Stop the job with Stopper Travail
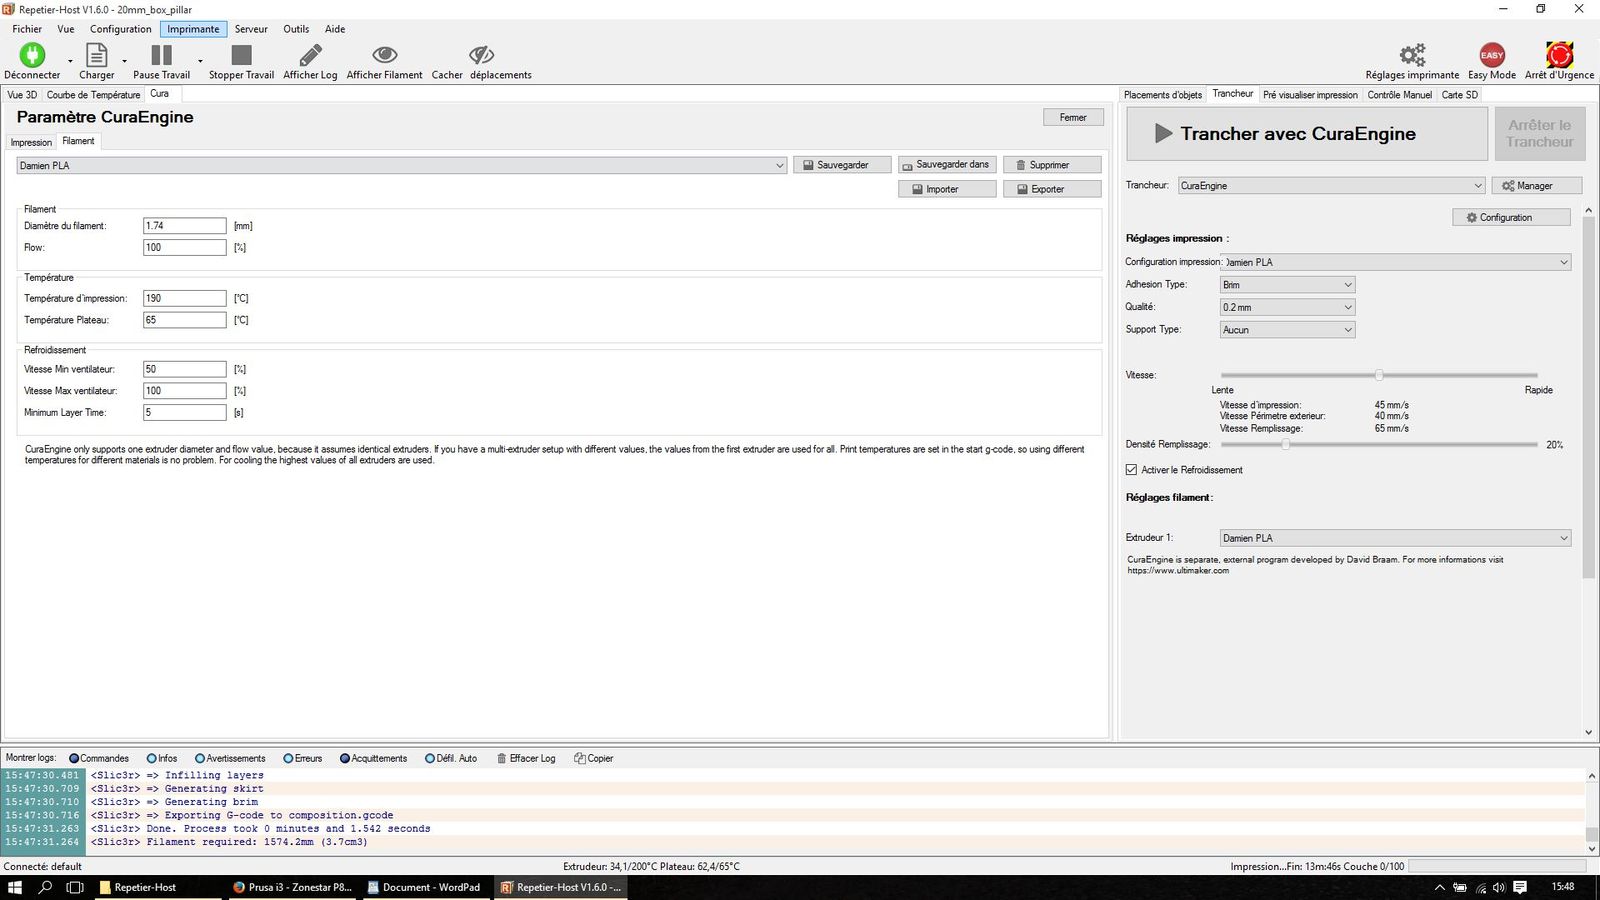This screenshot has width=1600, height=900. [241, 55]
